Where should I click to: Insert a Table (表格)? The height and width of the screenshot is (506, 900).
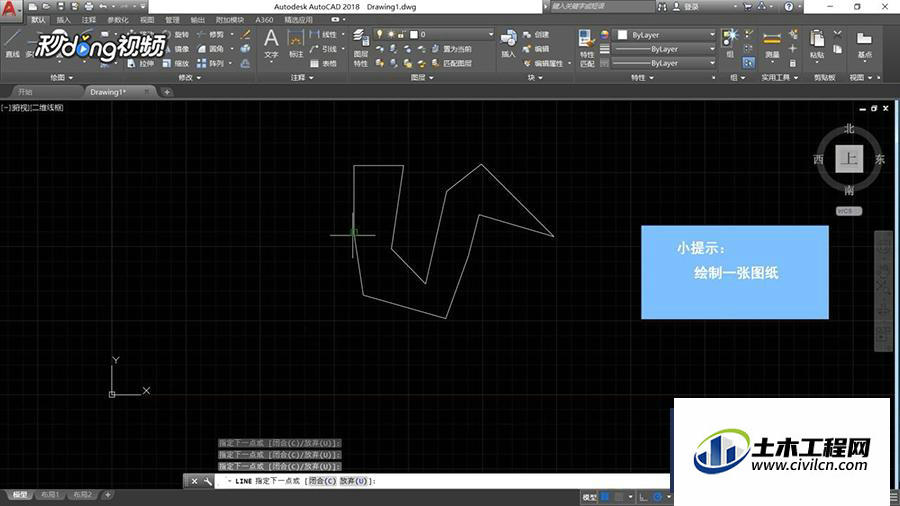[324, 64]
